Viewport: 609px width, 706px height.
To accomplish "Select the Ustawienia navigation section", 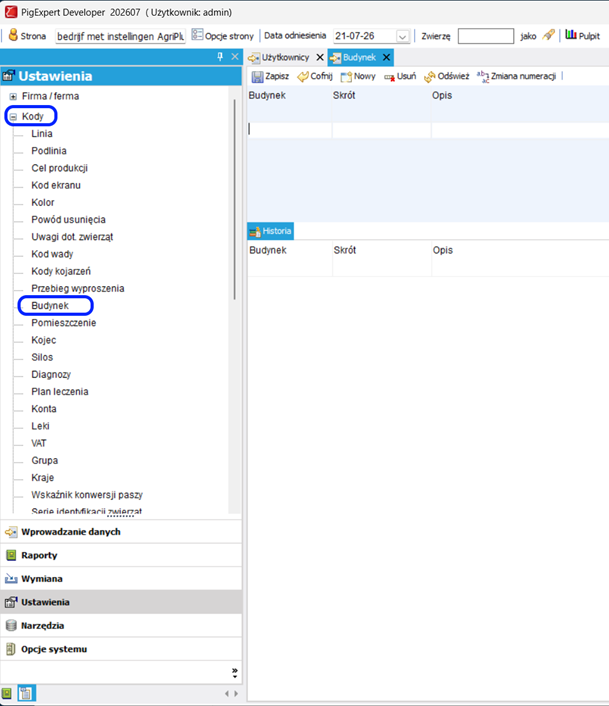I will pos(121,602).
